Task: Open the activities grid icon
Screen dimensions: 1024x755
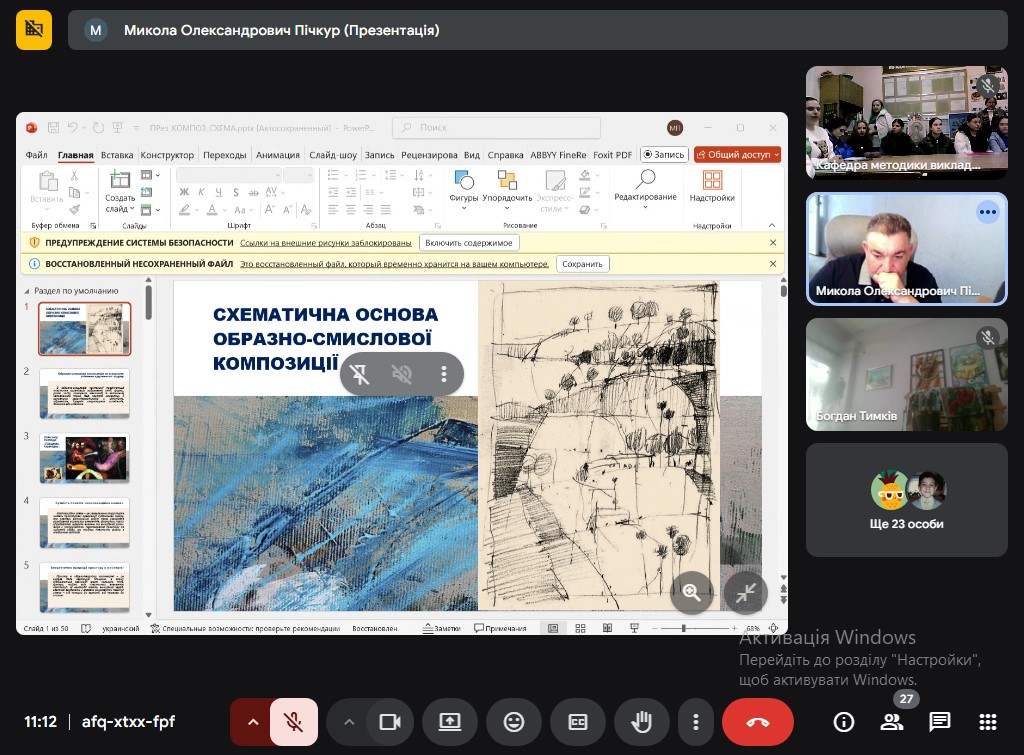Action: 987,722
